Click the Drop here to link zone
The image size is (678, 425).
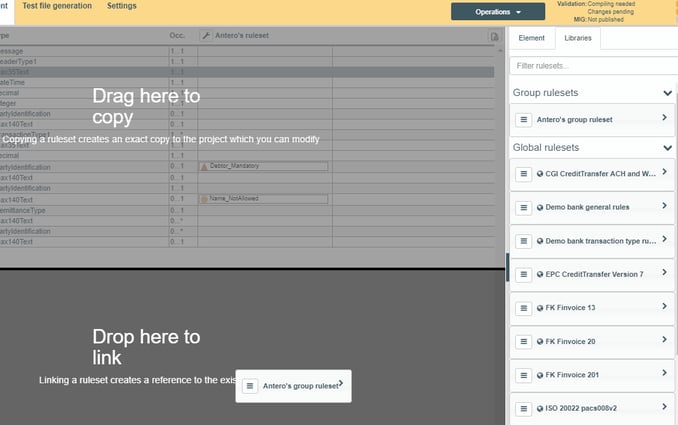coord(252,347)
